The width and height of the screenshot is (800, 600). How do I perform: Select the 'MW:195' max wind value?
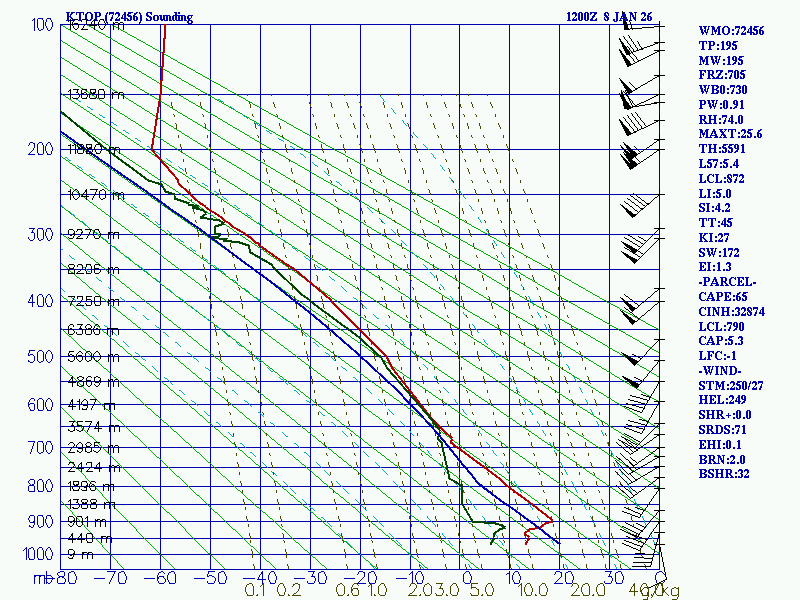[x=721, y=61]
